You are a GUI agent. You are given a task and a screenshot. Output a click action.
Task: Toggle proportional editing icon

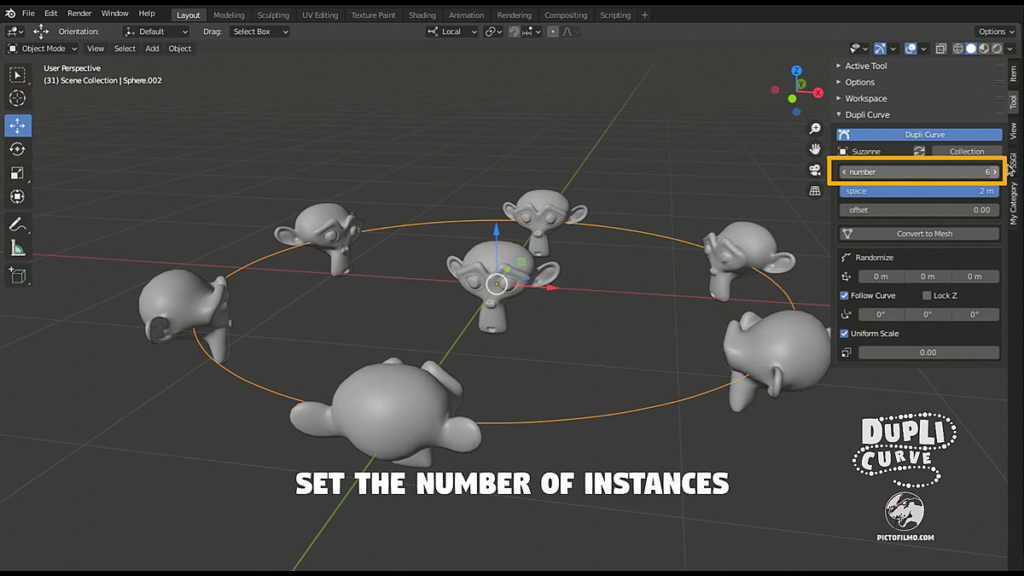point(552,31)
